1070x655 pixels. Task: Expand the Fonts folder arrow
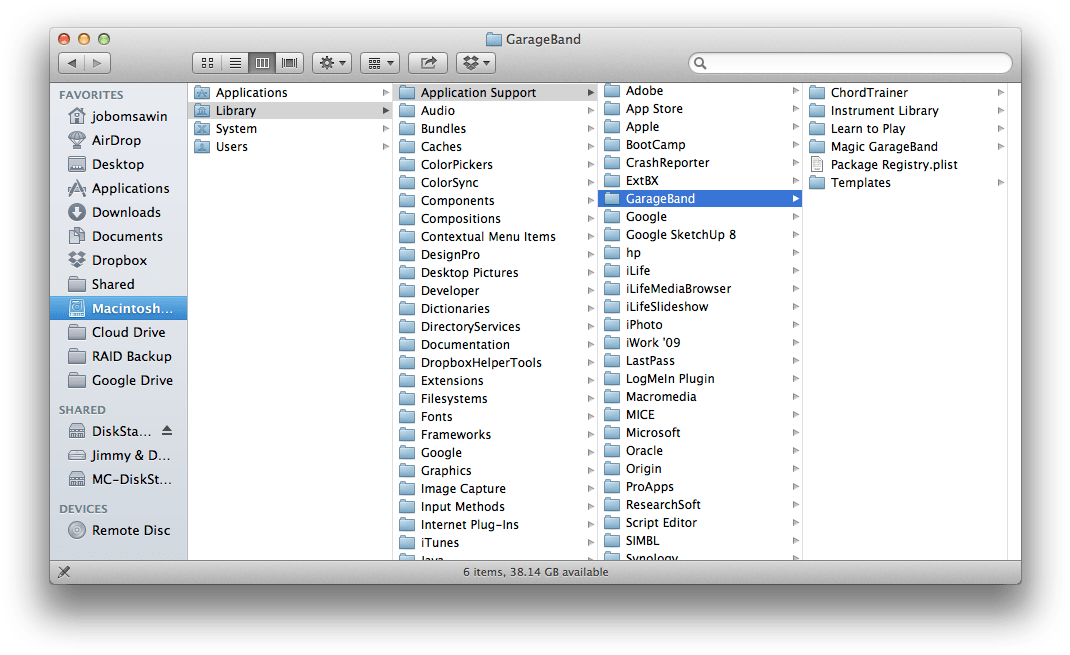590,416
